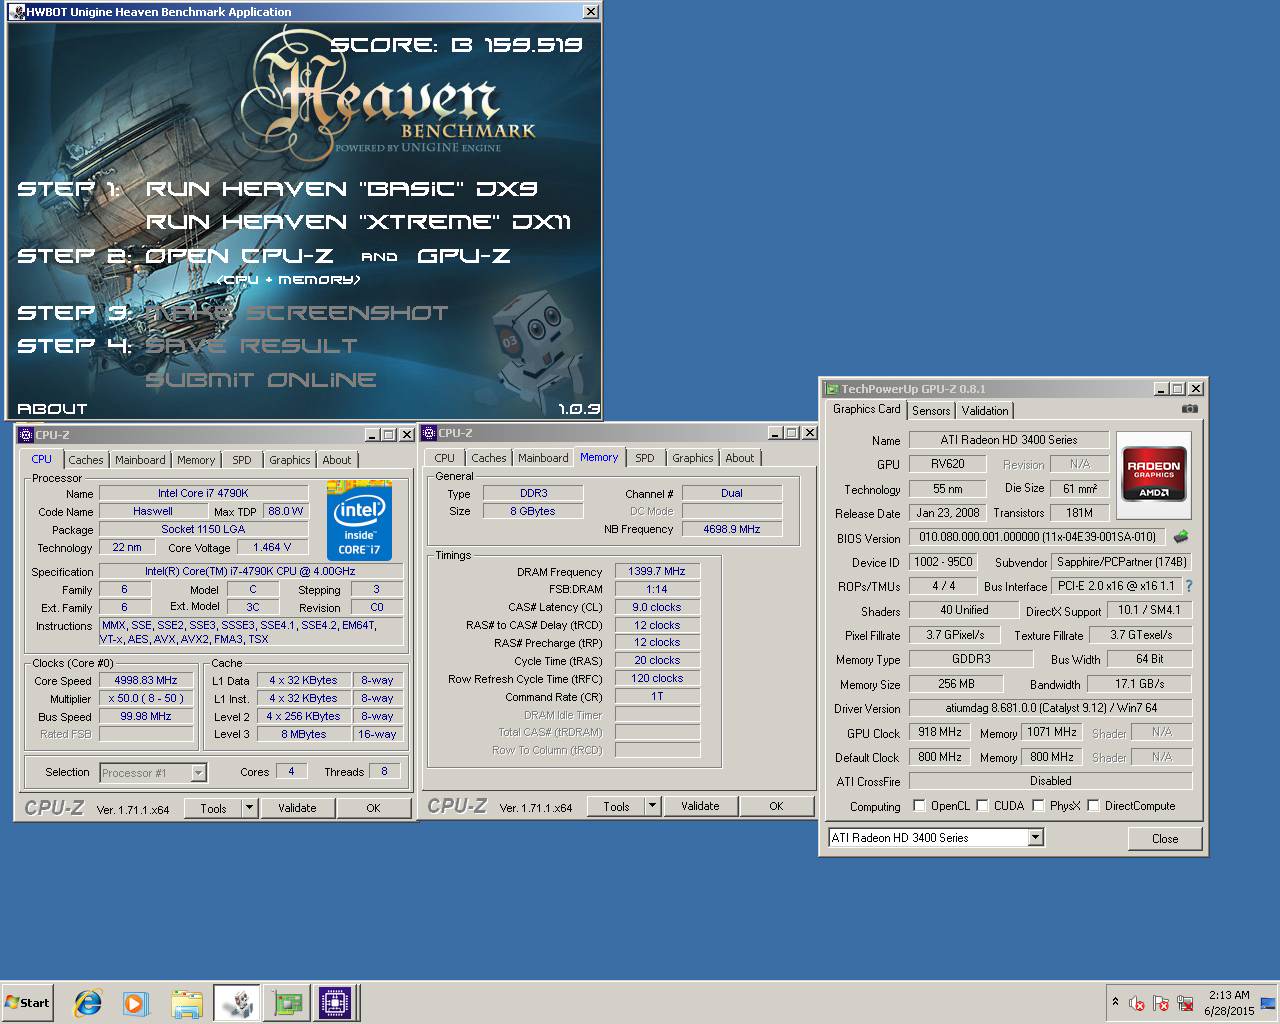This screenshot has height=1024, width=1280.
Task: Click the Action Center flag tray icon
Action: click(1161, 1003)
